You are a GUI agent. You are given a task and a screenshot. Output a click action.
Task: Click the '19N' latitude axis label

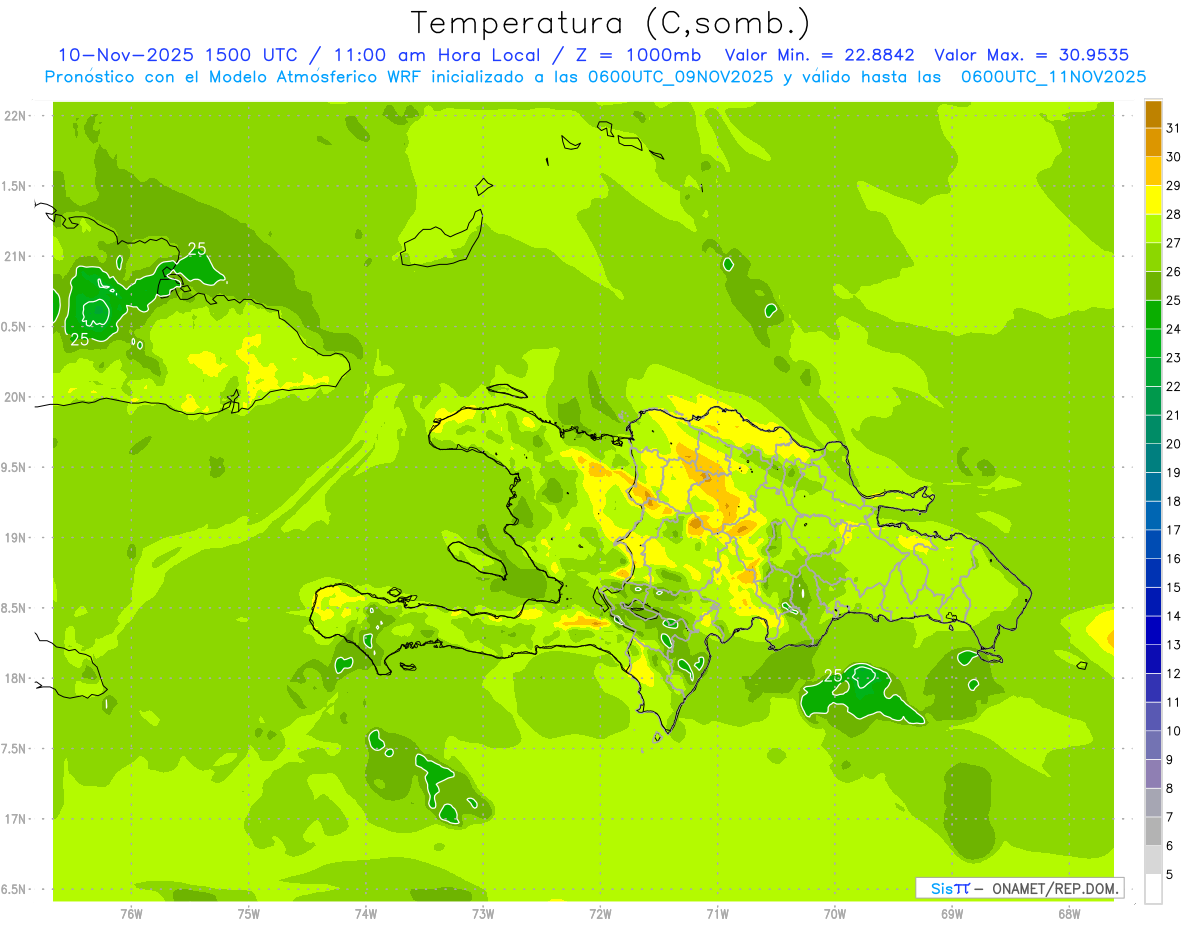click(x=16, y=537)
